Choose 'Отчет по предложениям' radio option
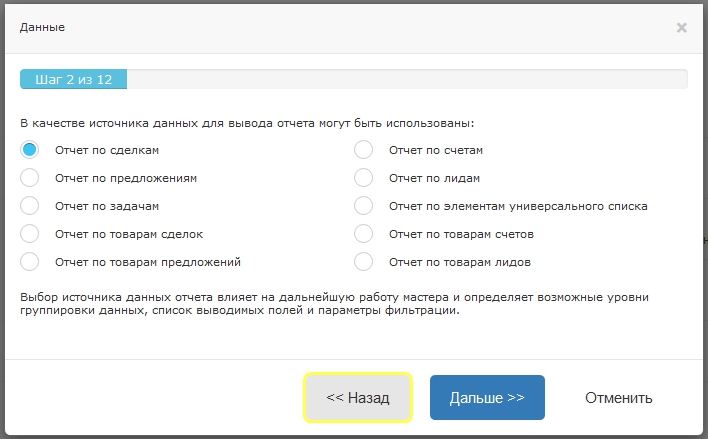 coord(30,178)
